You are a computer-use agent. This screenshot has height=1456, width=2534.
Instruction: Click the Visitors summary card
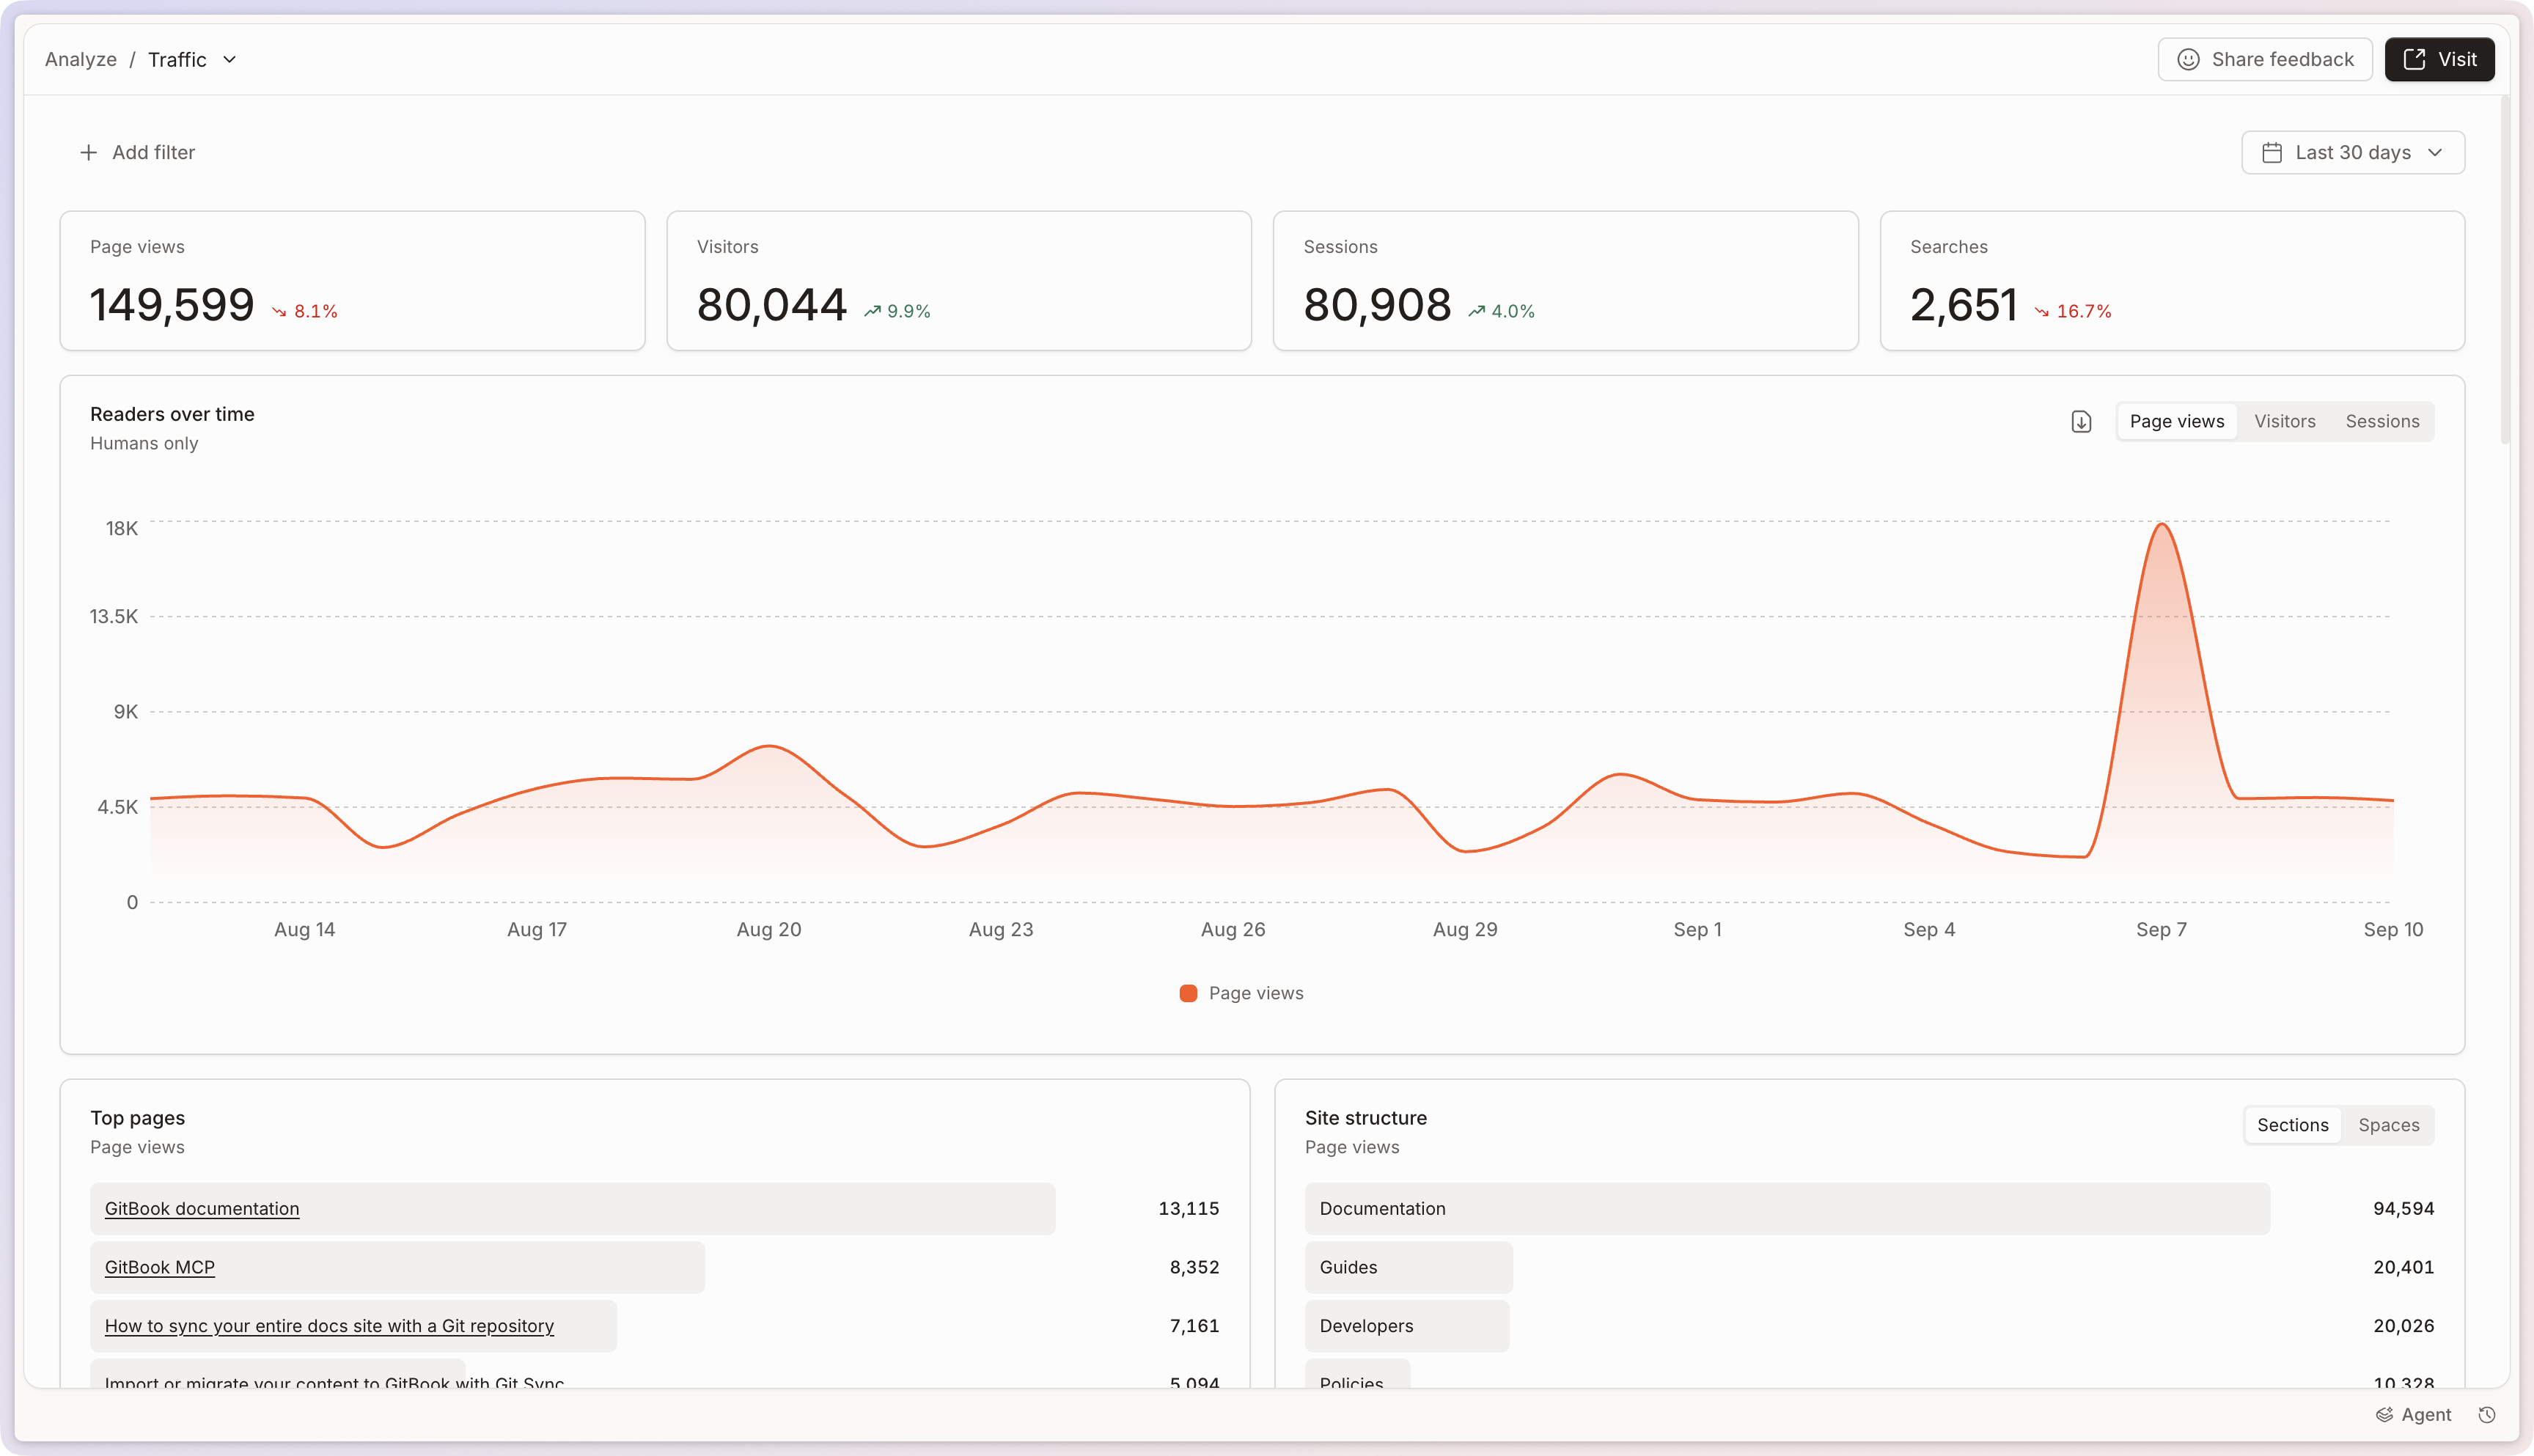click(959, 280)
